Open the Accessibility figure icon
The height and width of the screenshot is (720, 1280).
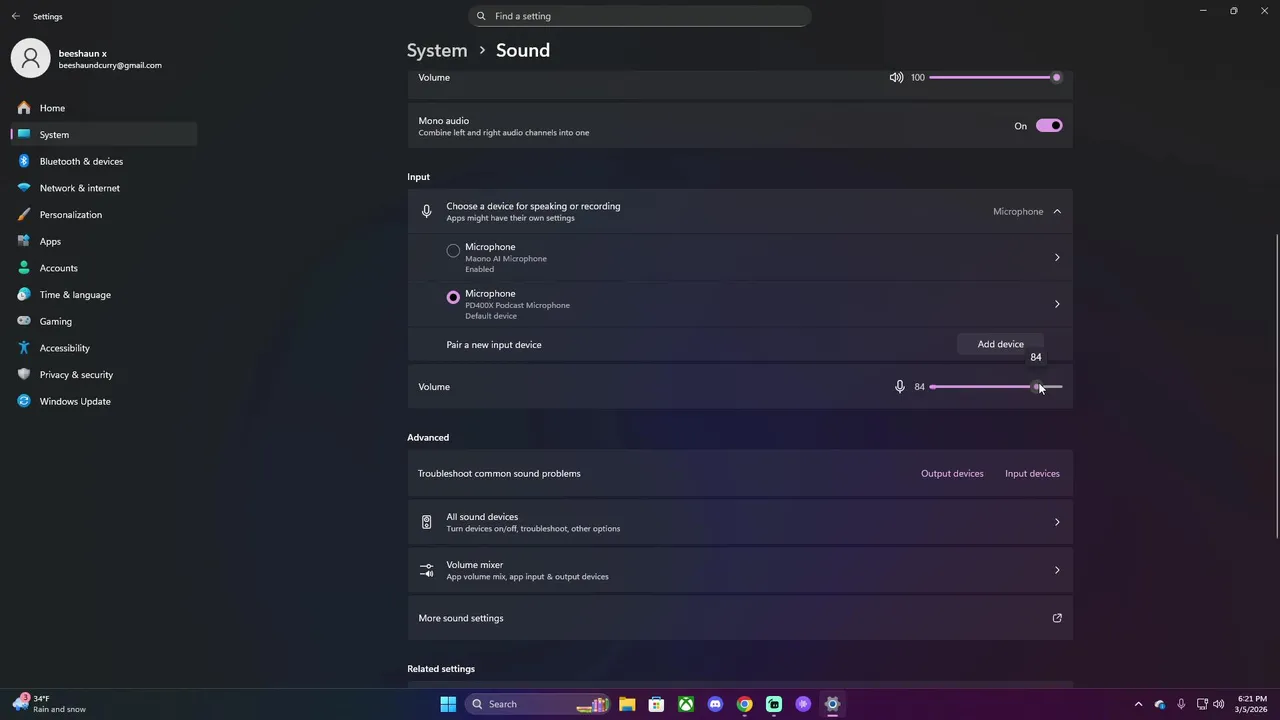coord(24,348)
